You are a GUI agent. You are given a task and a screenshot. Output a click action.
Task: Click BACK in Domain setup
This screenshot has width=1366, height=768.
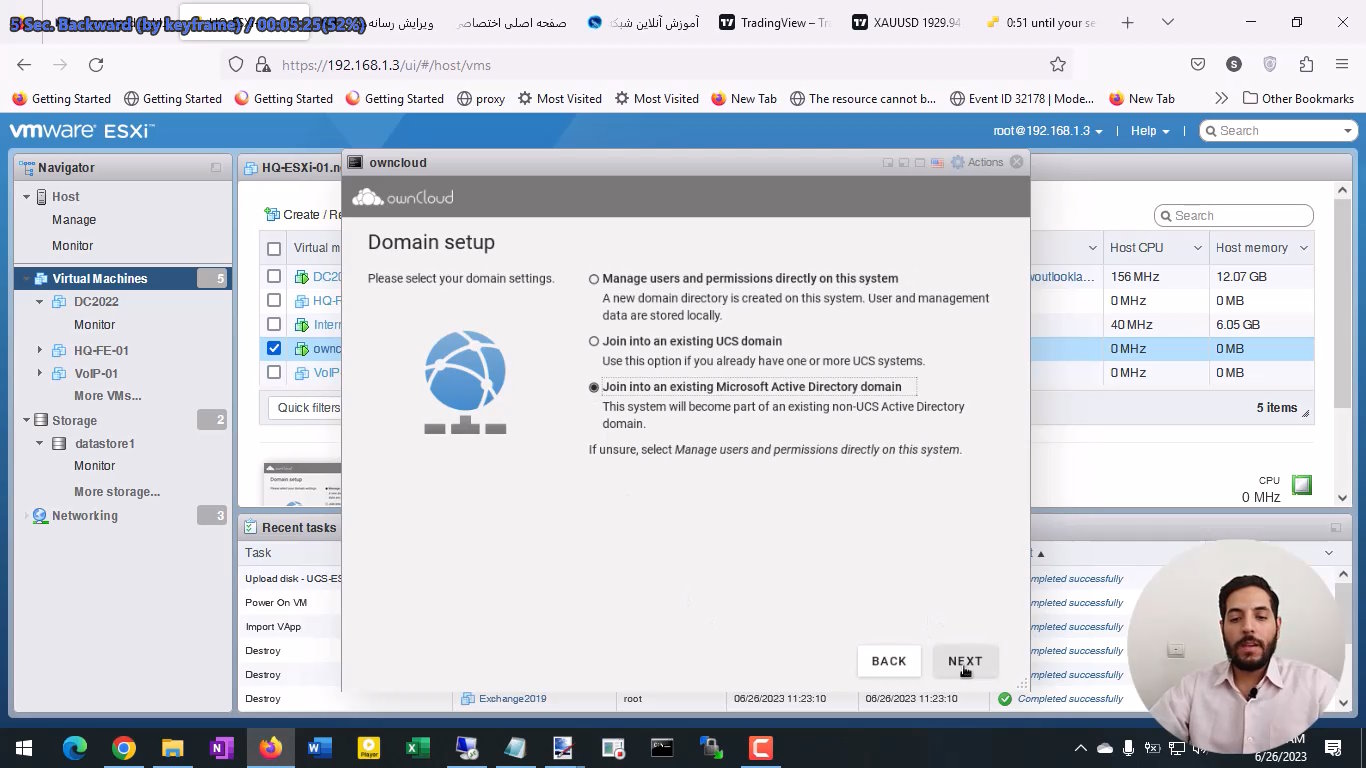[889, 661]
